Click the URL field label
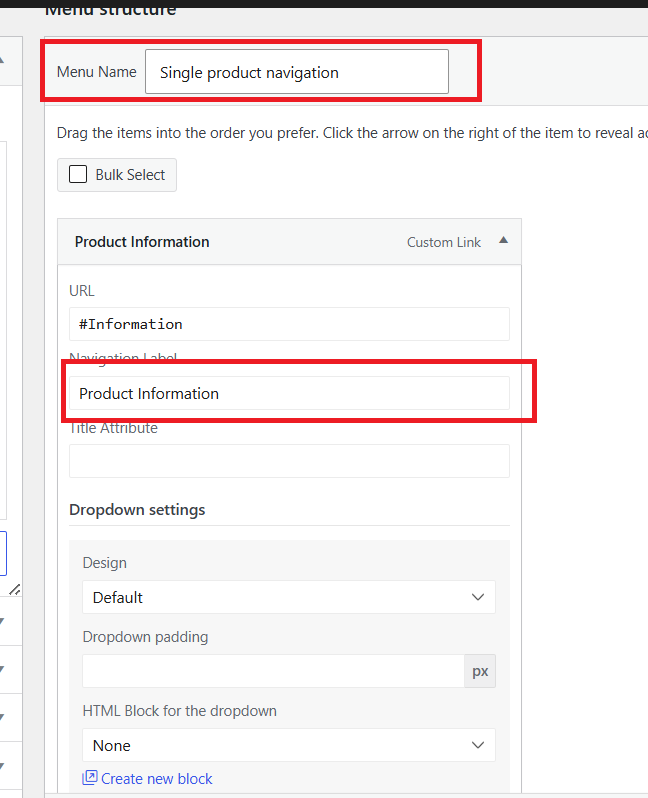 (82, 291)
